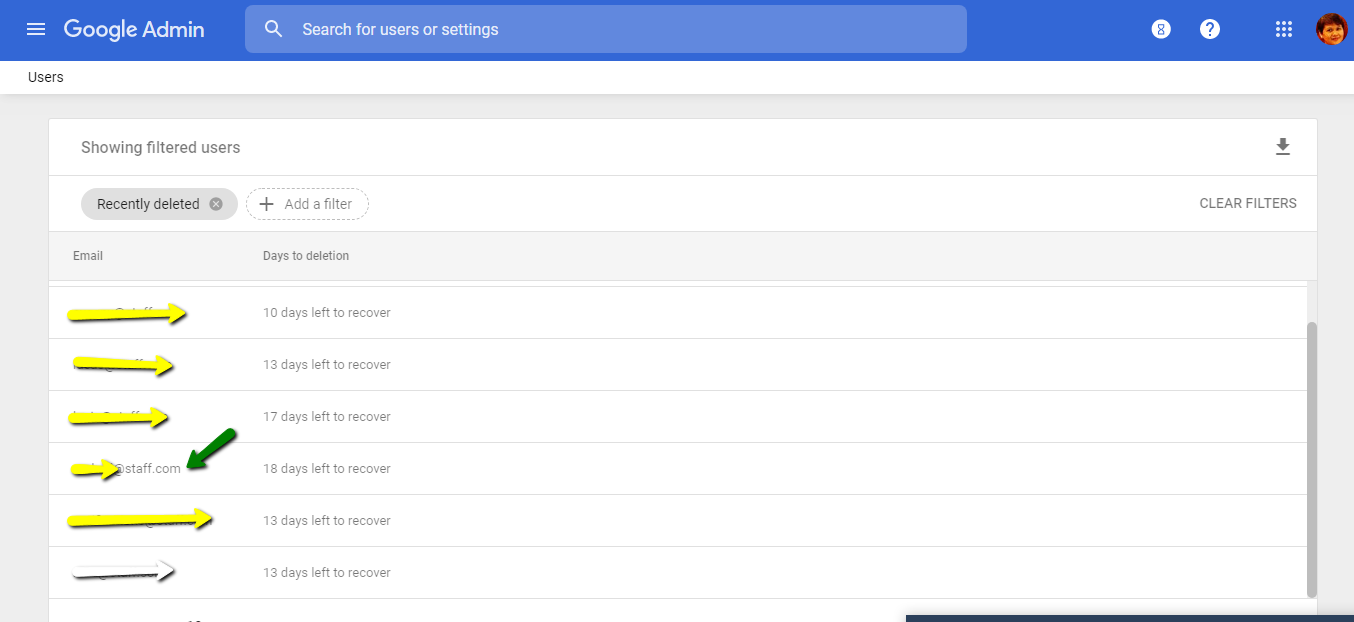Remove the Recently deleted filter chip
This screenshot has width=1354, height=622.
coord(216,204)
